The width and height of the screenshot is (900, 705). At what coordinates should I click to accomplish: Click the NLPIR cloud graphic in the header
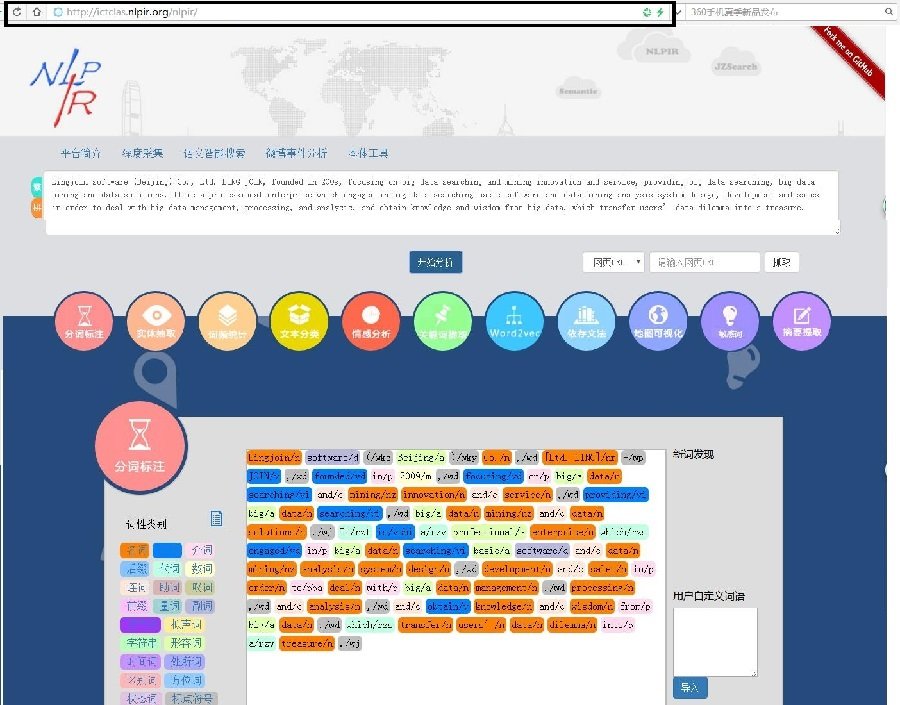(x=661, y=49)
